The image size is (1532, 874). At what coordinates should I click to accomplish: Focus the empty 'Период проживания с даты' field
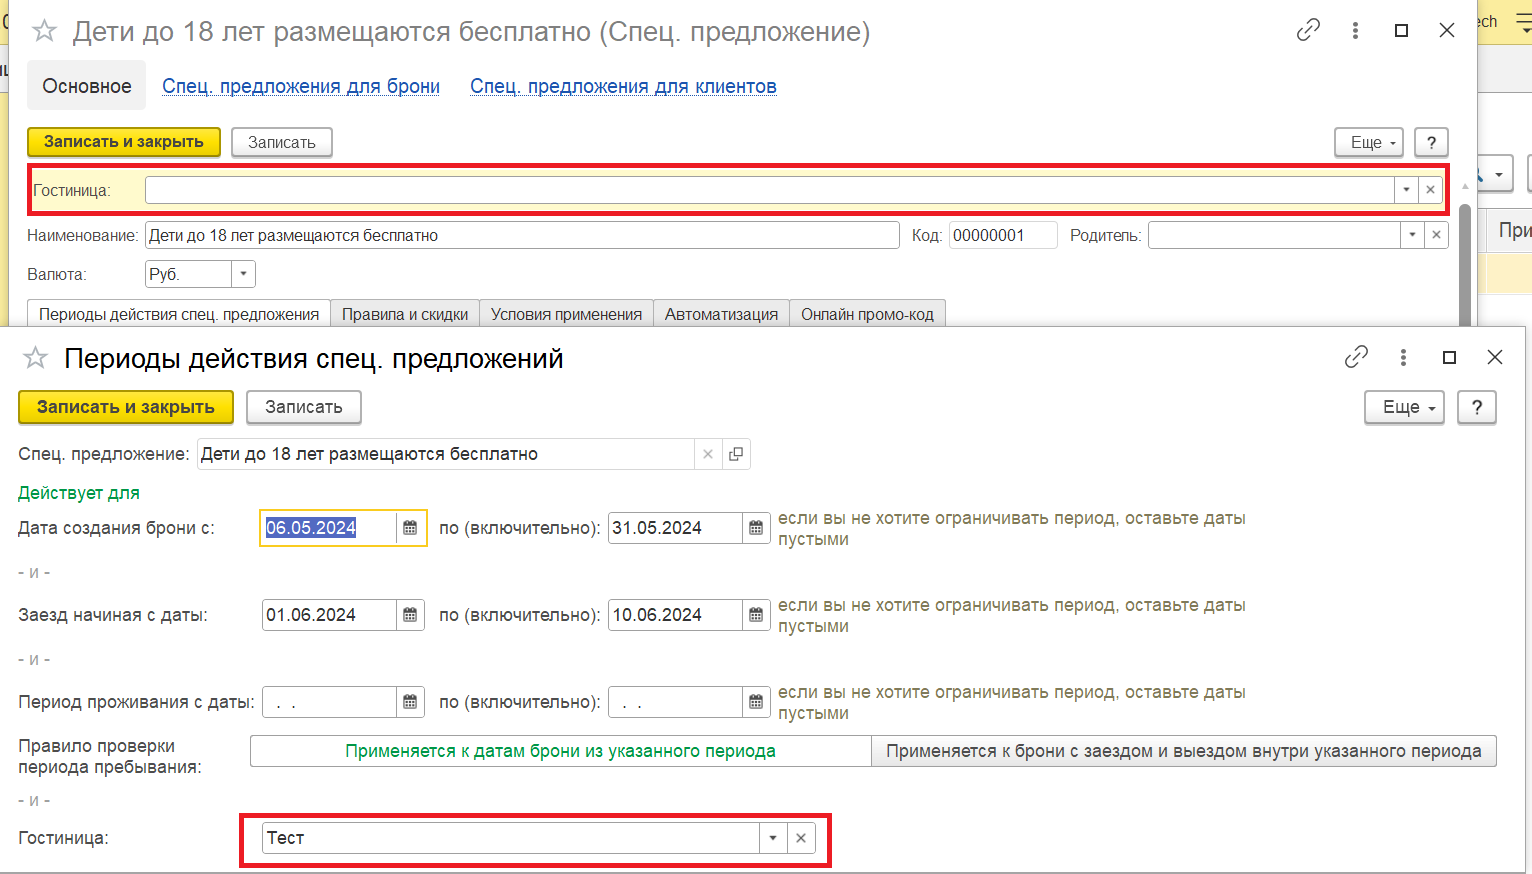[330, 702]
